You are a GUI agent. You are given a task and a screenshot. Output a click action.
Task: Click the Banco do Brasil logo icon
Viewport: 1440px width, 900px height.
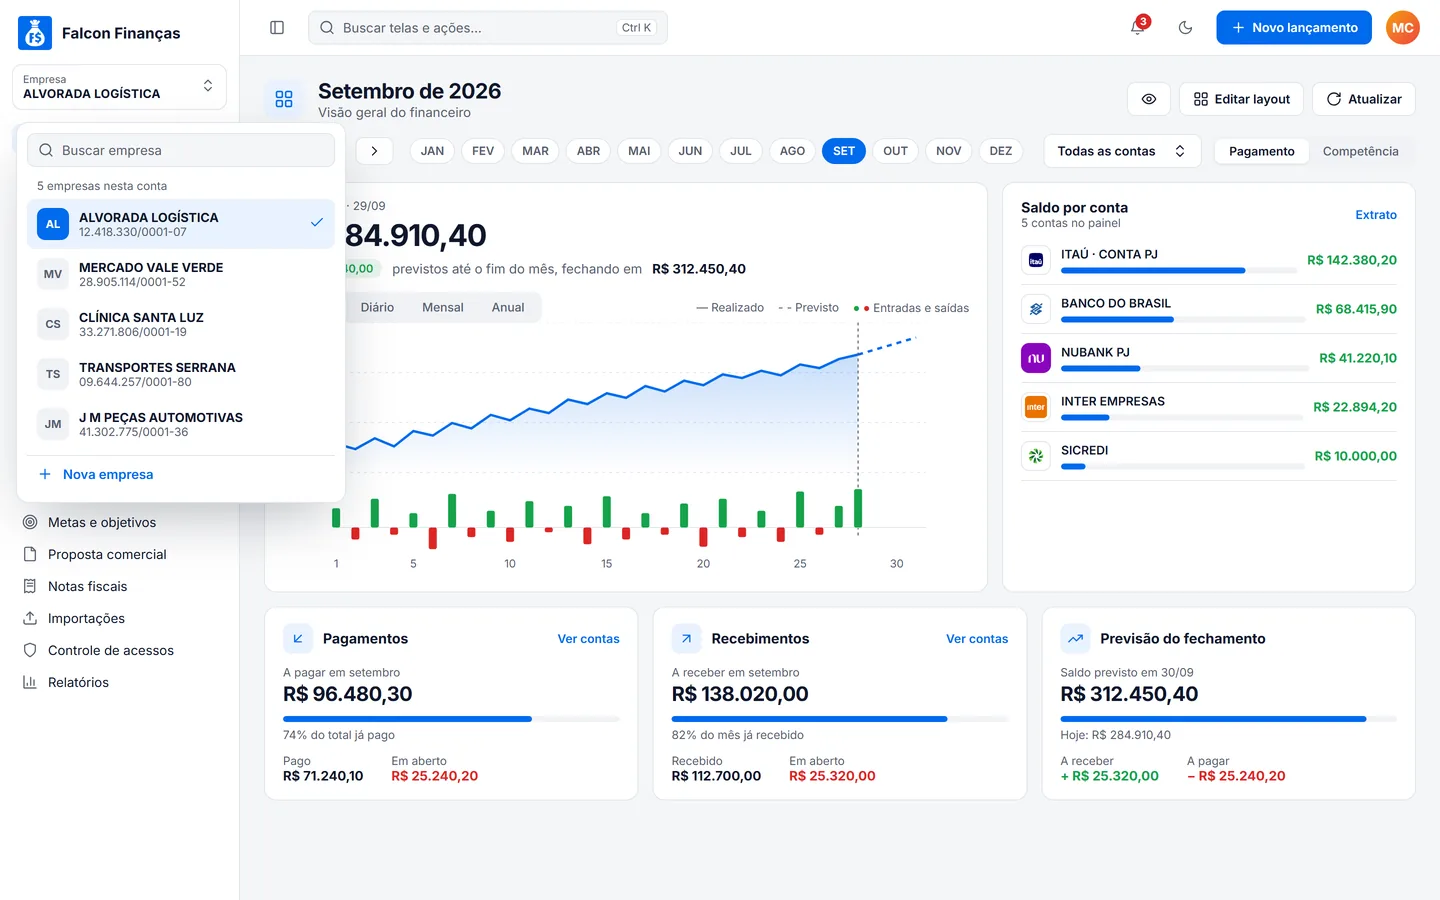click(1036, 309)
